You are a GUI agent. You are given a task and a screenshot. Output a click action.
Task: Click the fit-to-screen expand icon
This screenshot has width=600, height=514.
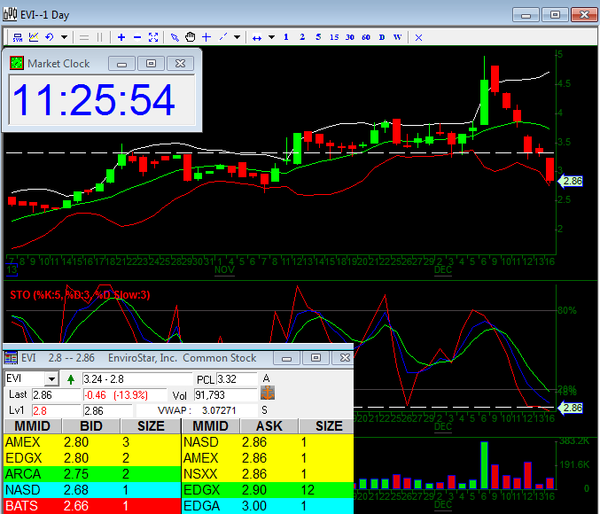[153, 37]
